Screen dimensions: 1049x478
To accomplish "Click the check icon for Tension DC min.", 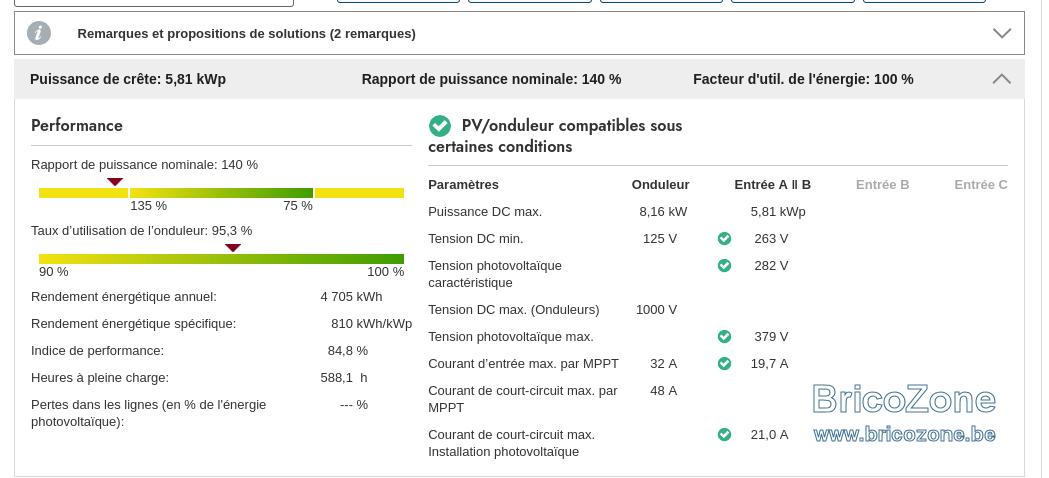I will 725,238.
